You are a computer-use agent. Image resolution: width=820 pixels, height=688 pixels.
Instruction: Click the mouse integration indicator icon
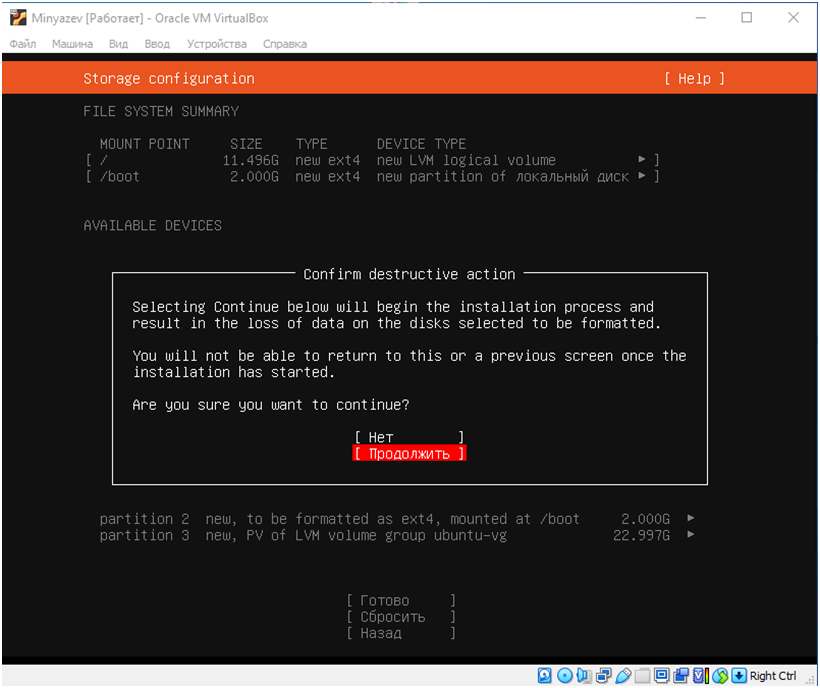[720, 675]
